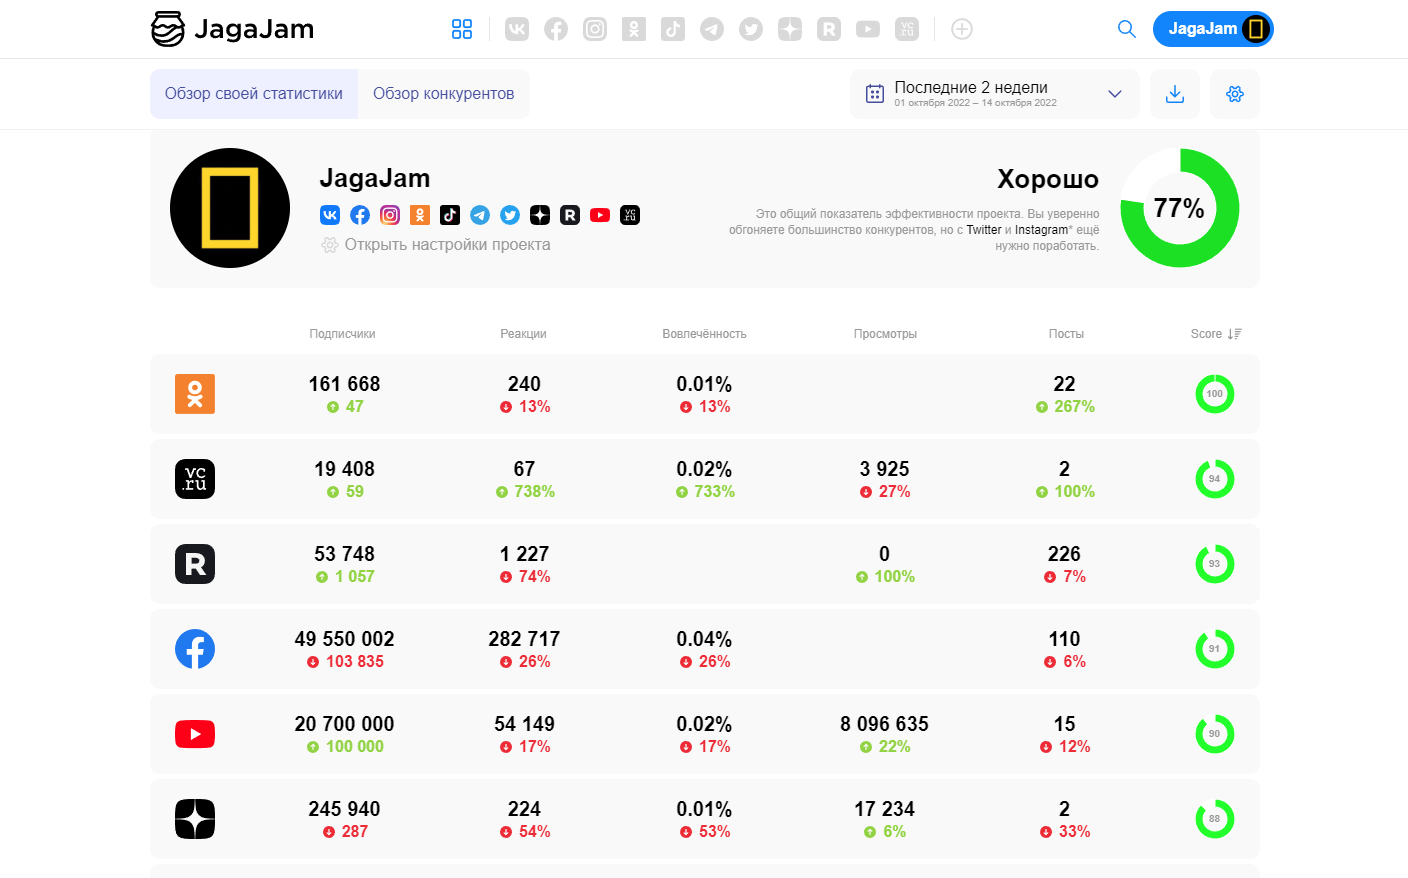The image size is (1408, 878).
Task: Click 'Открыть настройки проекта' link
Action: [446, 245]
